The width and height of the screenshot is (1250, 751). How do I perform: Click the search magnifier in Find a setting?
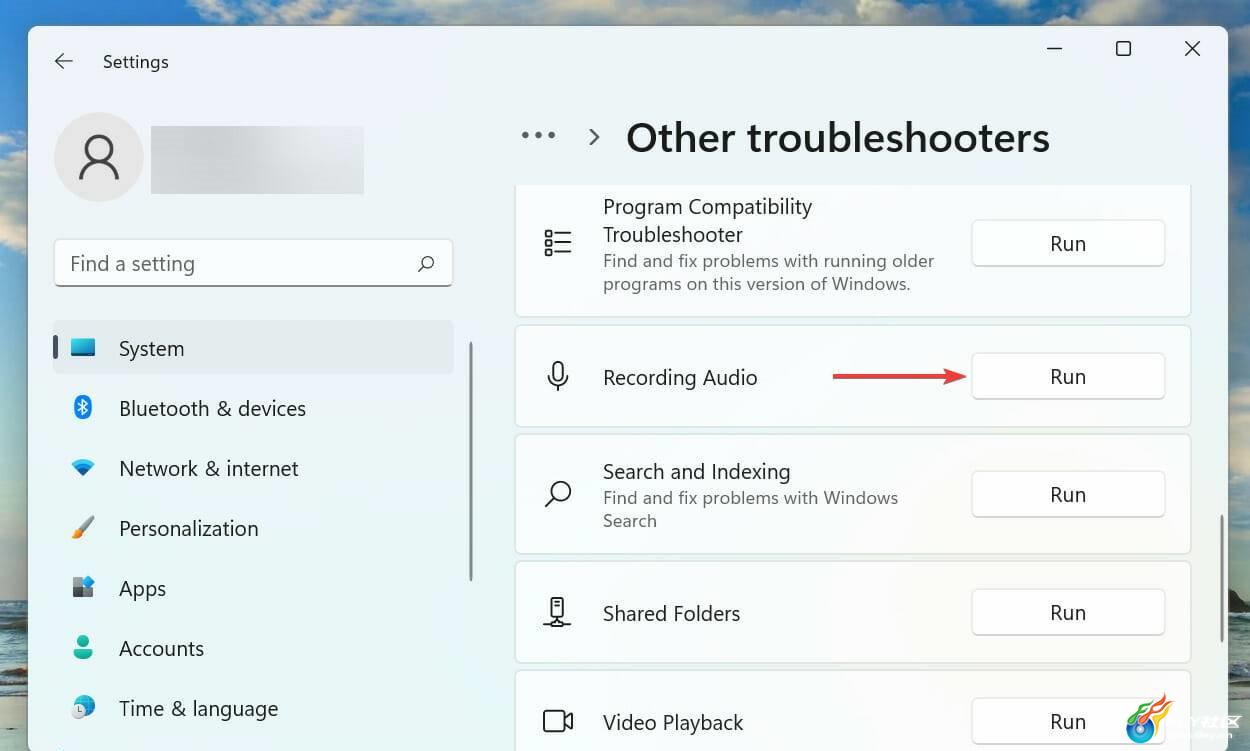click(426, 264)
